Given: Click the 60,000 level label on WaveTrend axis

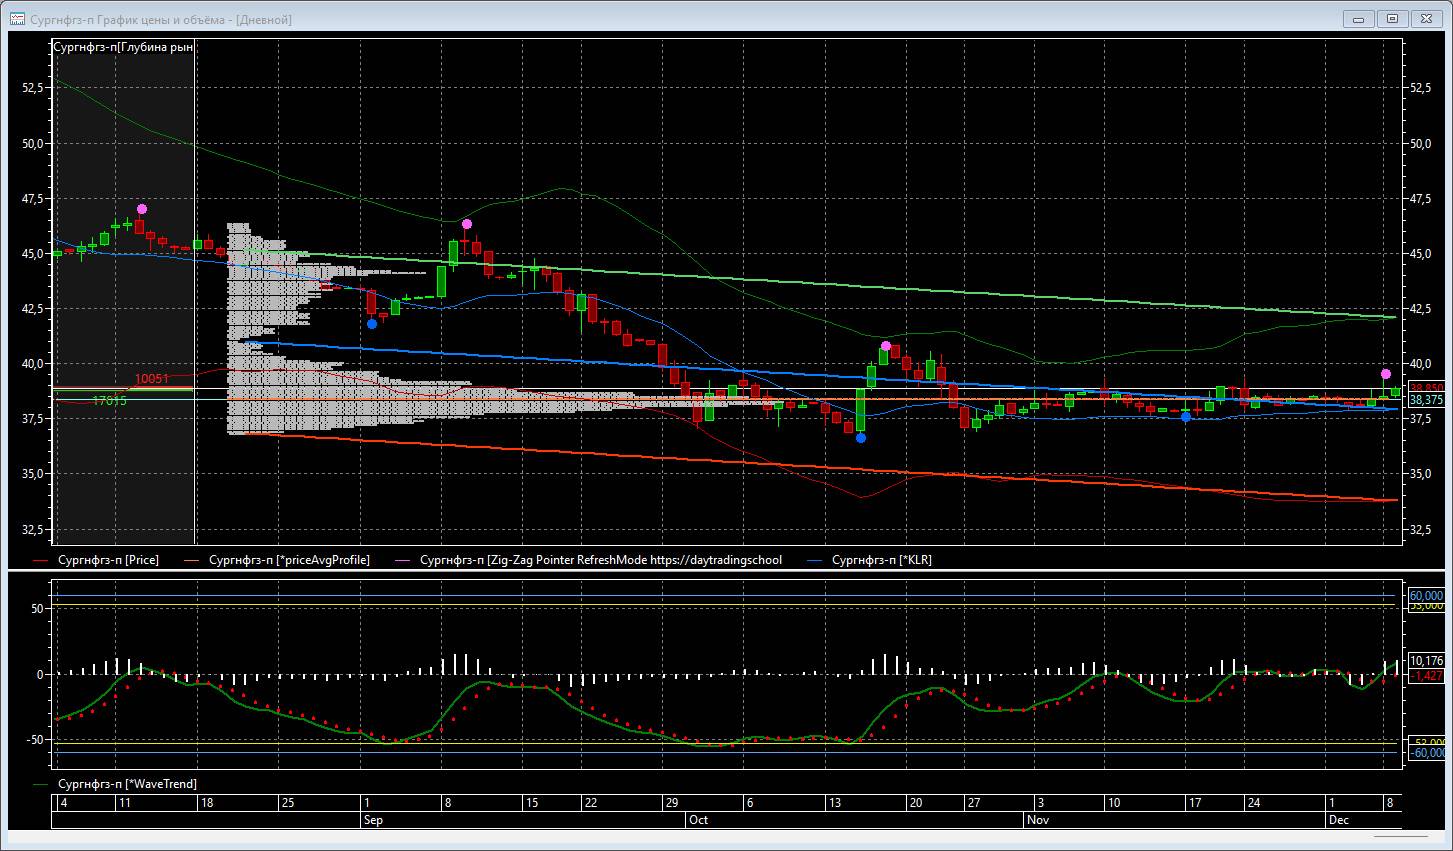Looking at the screenshot, I should pyautogui.click(x=1426, y=595).
